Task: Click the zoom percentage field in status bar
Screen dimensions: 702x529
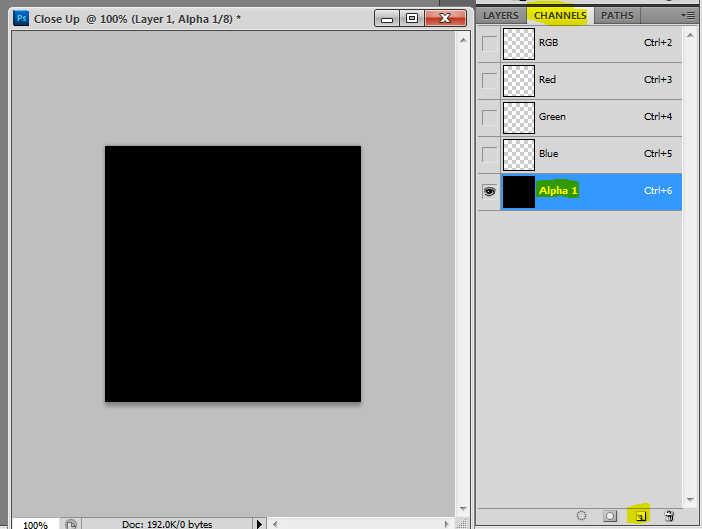Action: pyautogui.click(x=35, y=524)
